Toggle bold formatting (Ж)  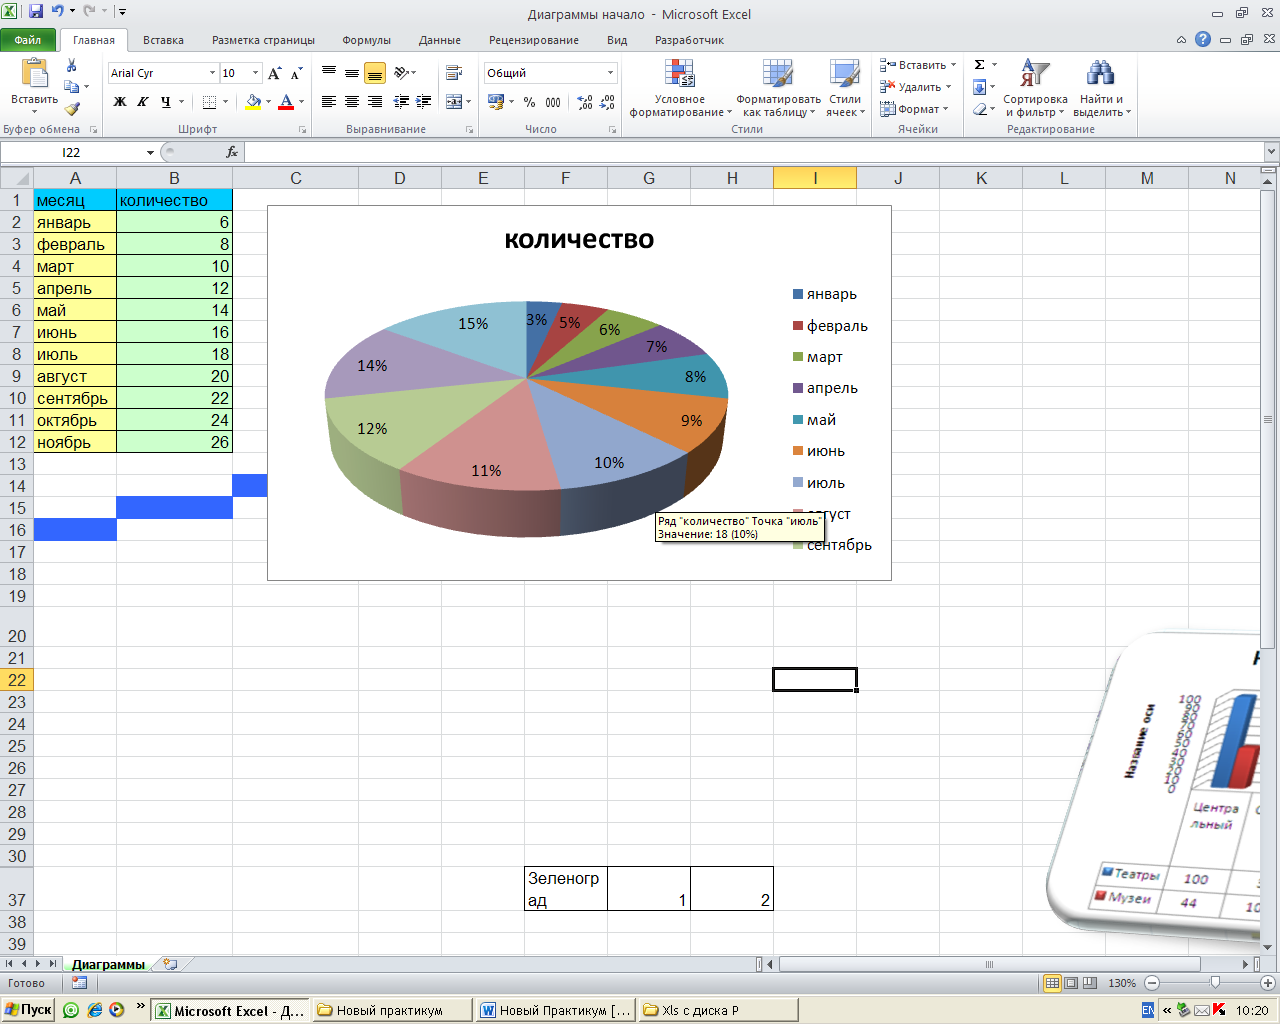coord(120,102)
